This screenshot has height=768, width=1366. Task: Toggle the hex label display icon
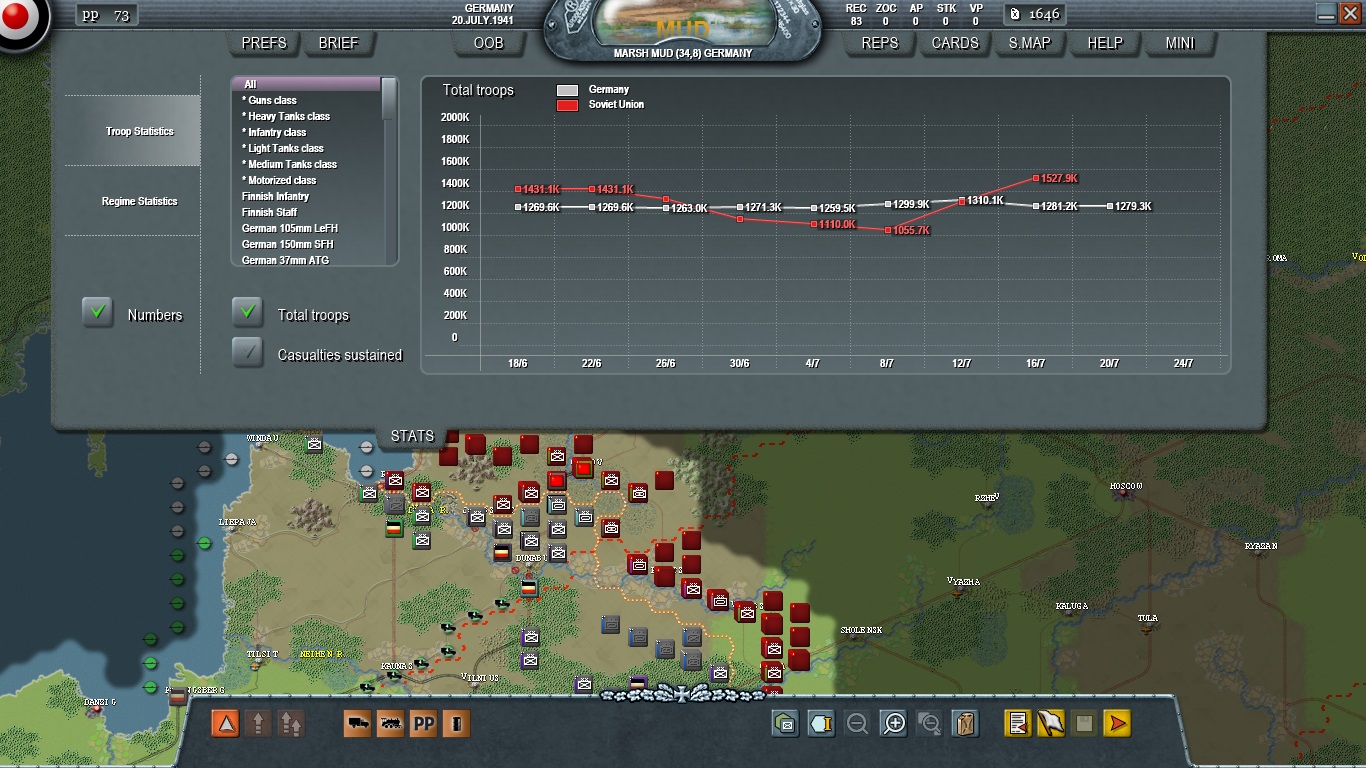(821, 723)
